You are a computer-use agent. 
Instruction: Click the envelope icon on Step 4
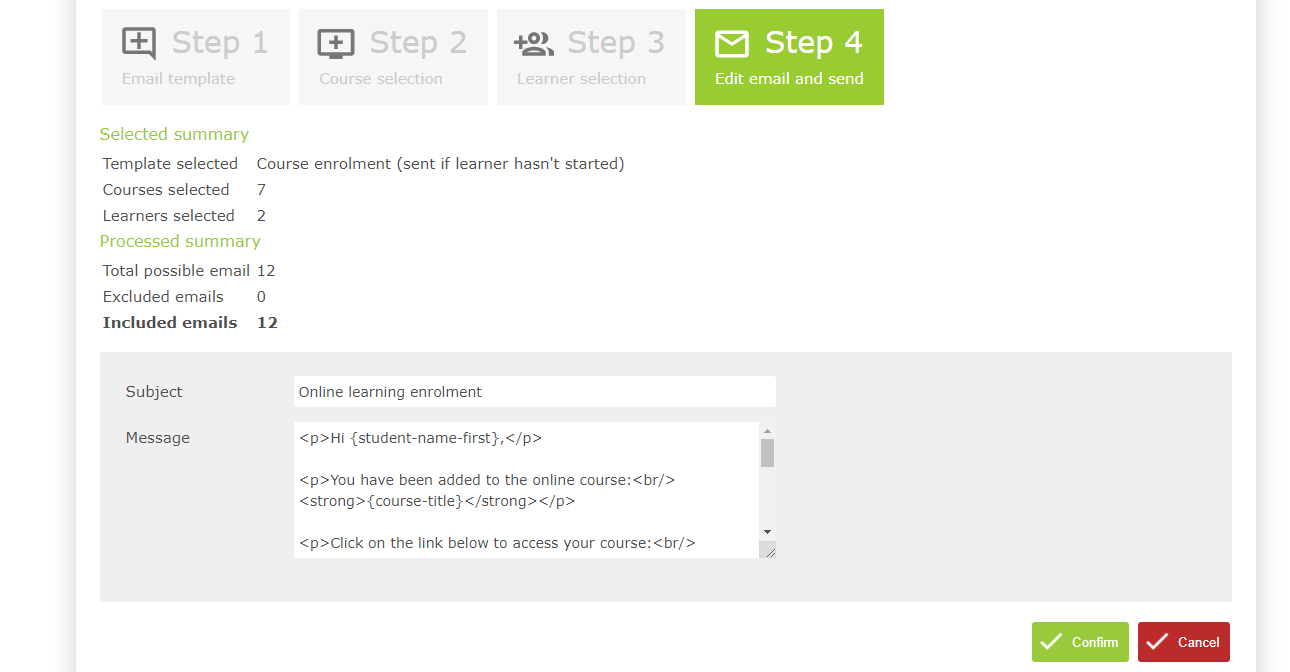[x=731, y=43]
